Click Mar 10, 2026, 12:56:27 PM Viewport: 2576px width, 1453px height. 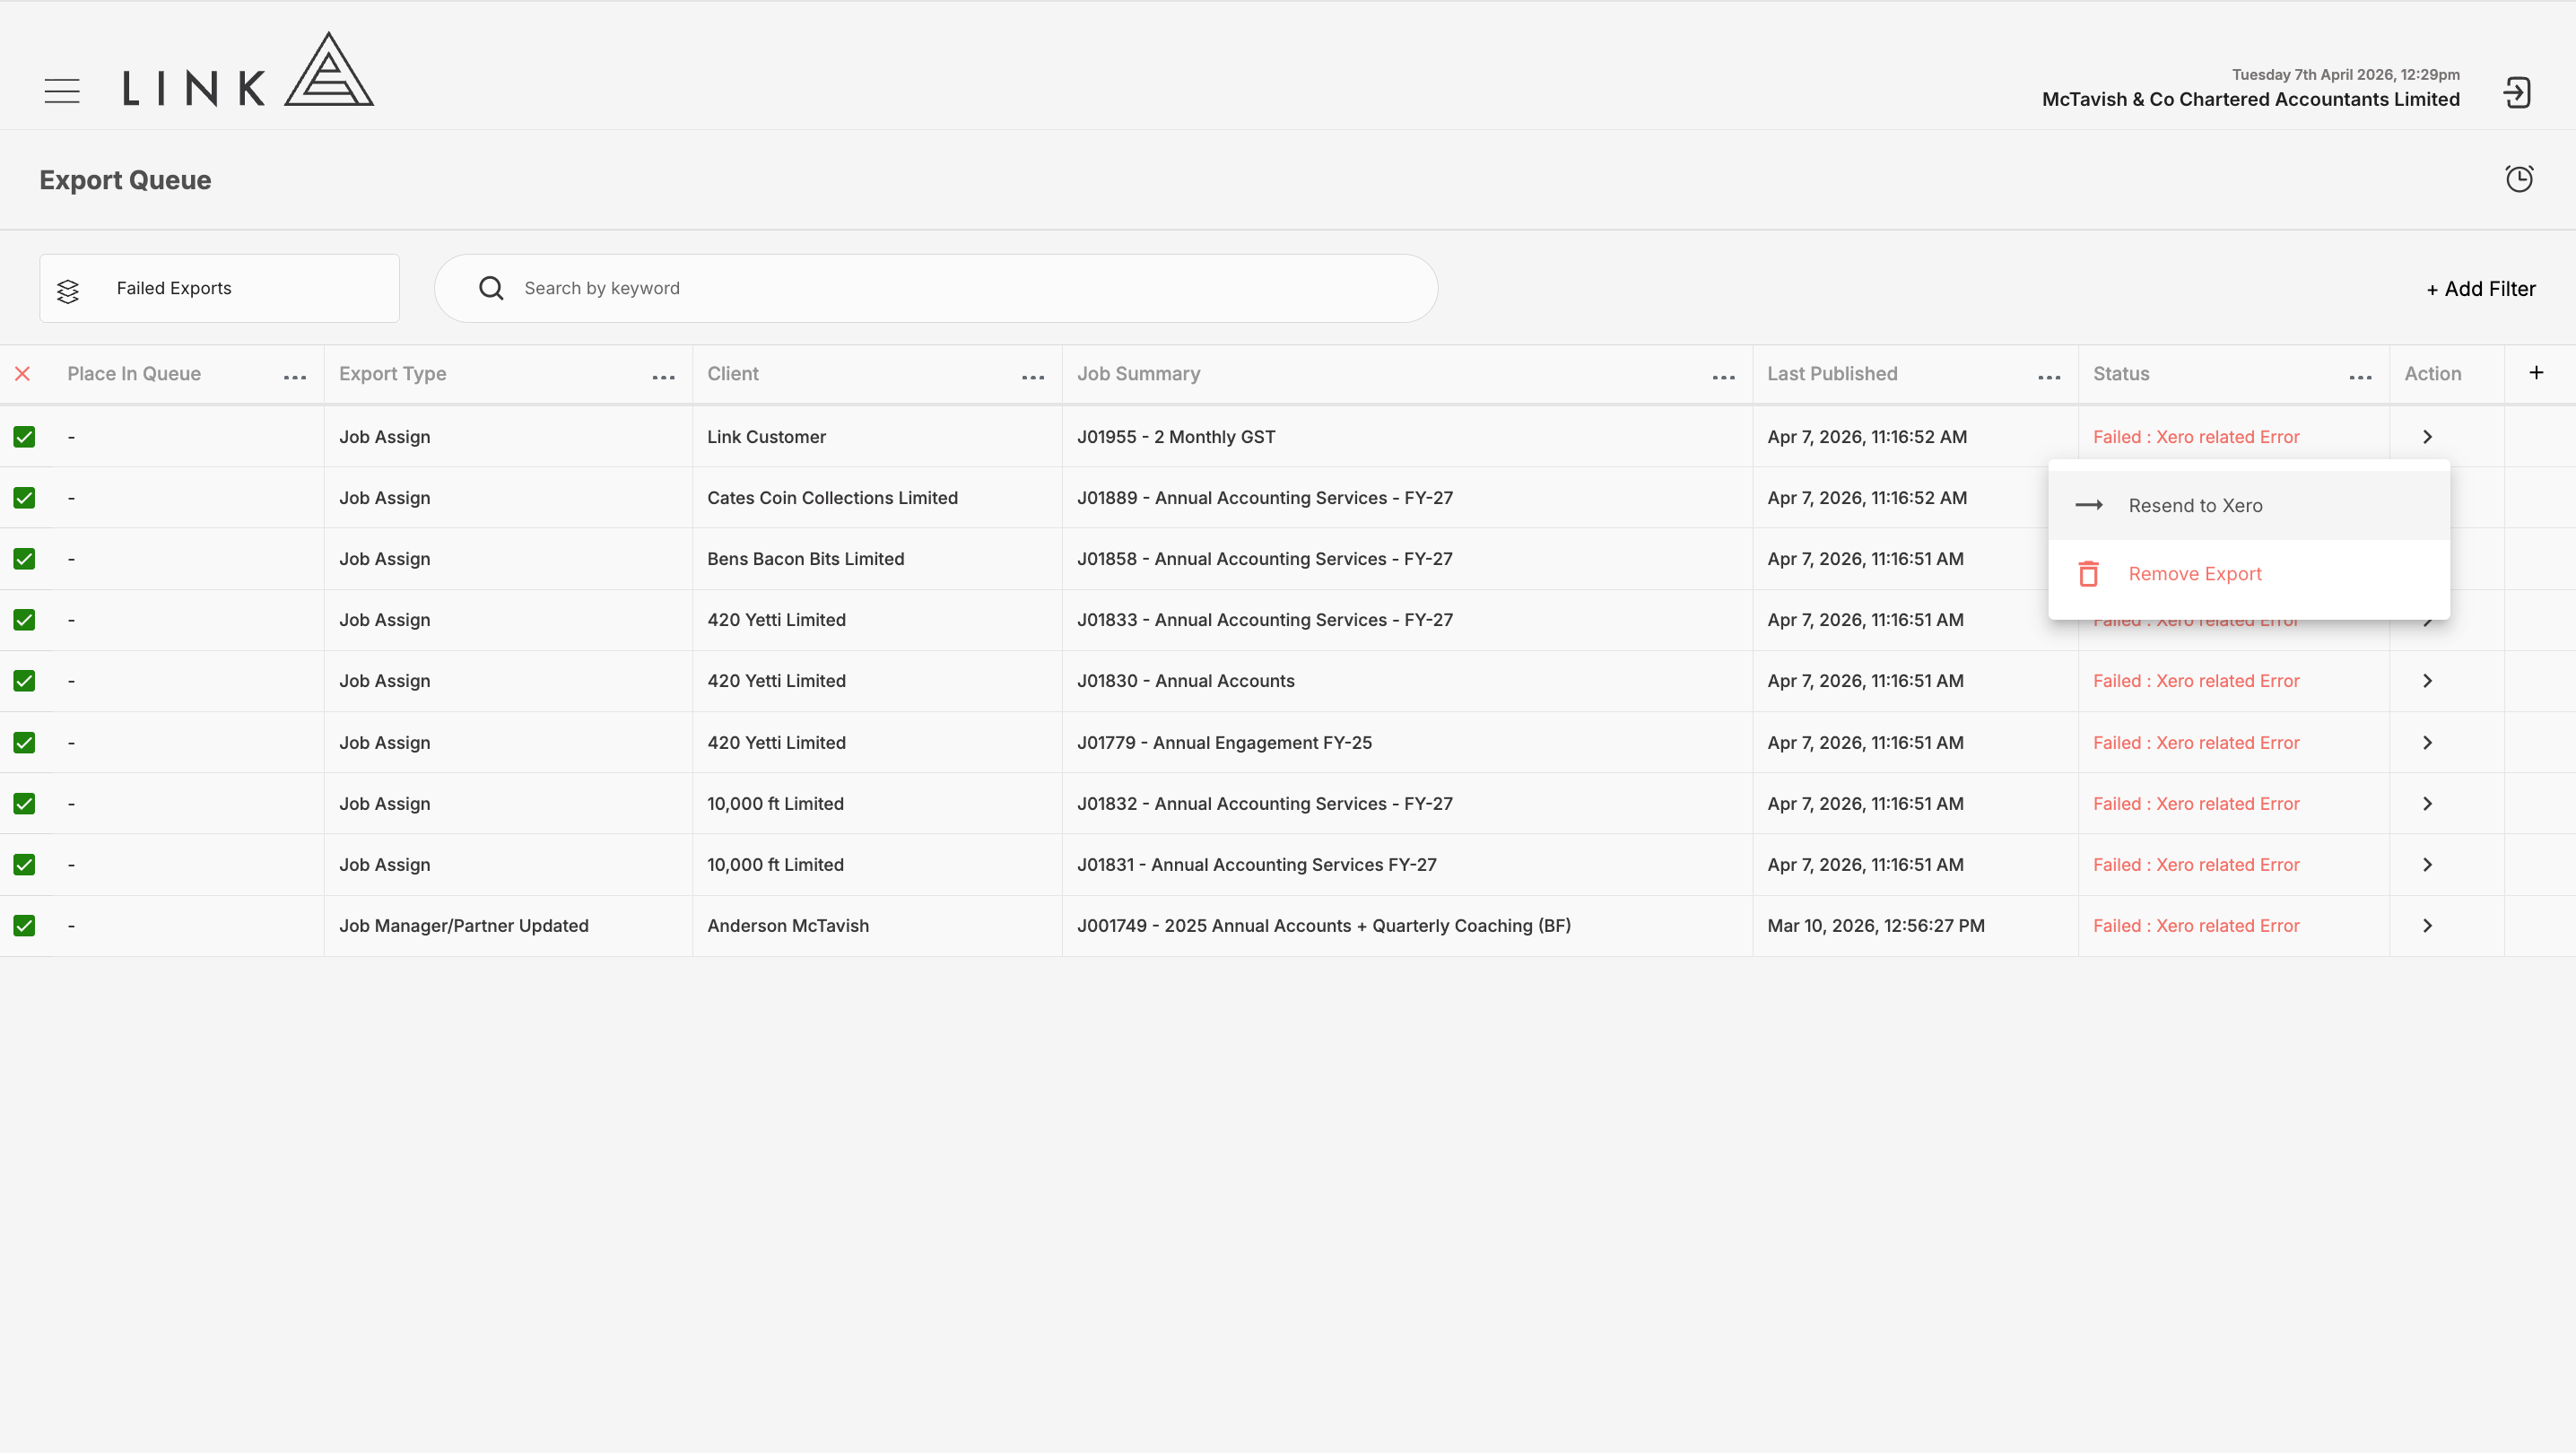click(x=1875, y=926)
